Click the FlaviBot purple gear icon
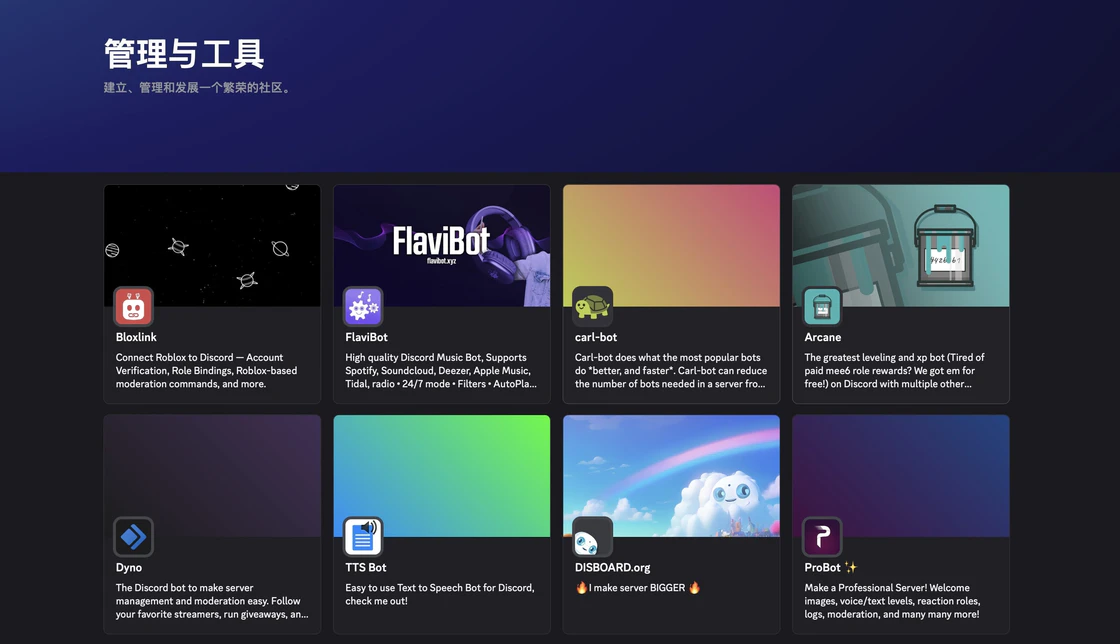 363,307
